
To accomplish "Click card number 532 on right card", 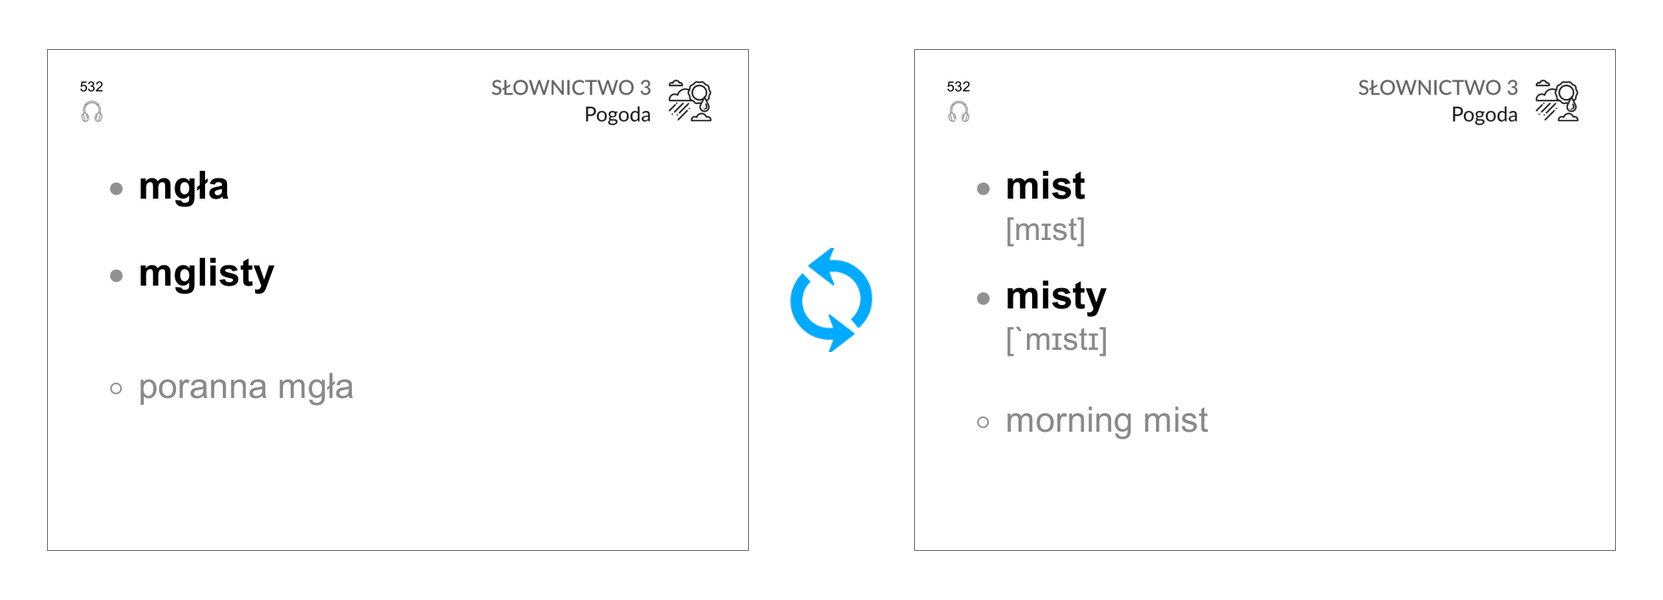I will [x=958, y=87].
